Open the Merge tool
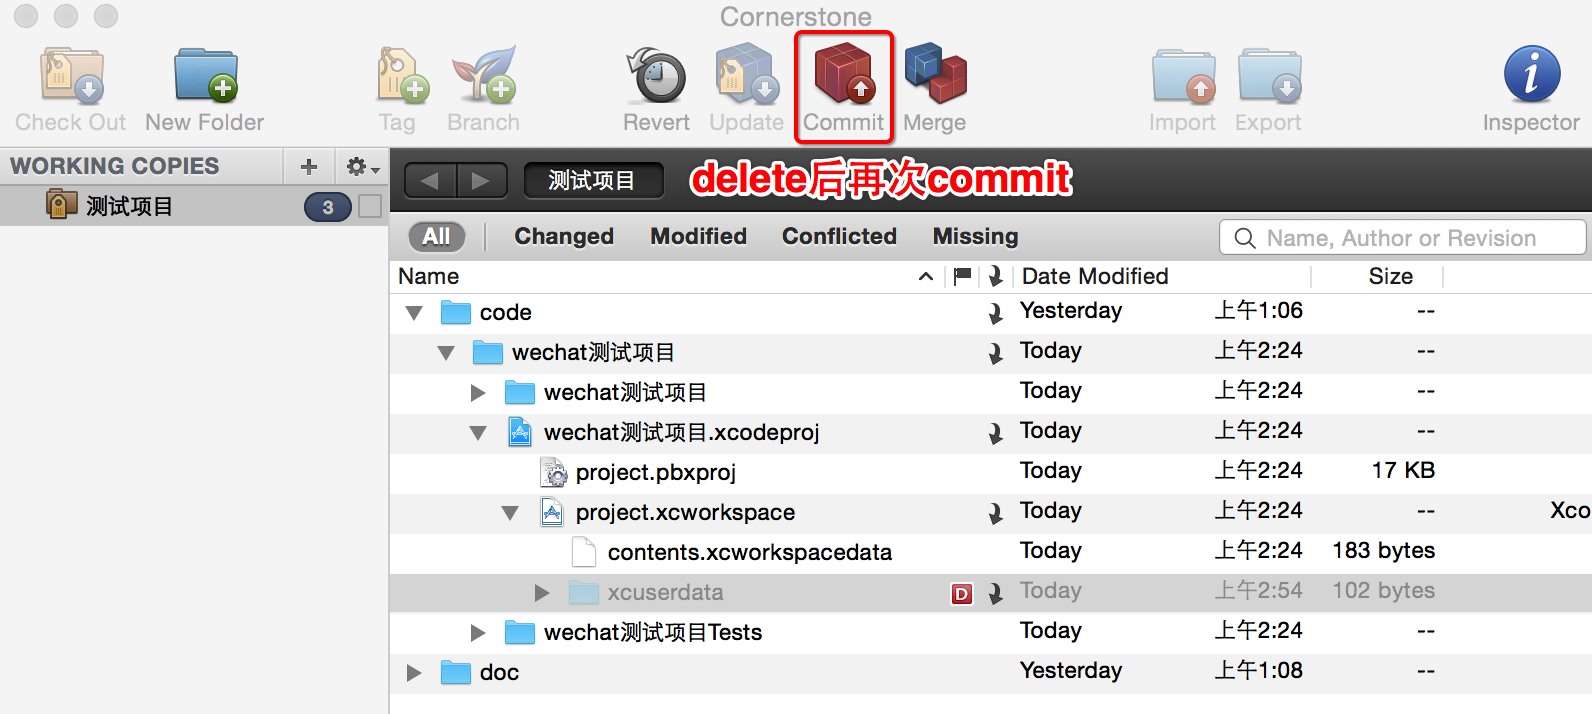The image size is (1592, 714). pyautogui.click(x=935, y=76)
